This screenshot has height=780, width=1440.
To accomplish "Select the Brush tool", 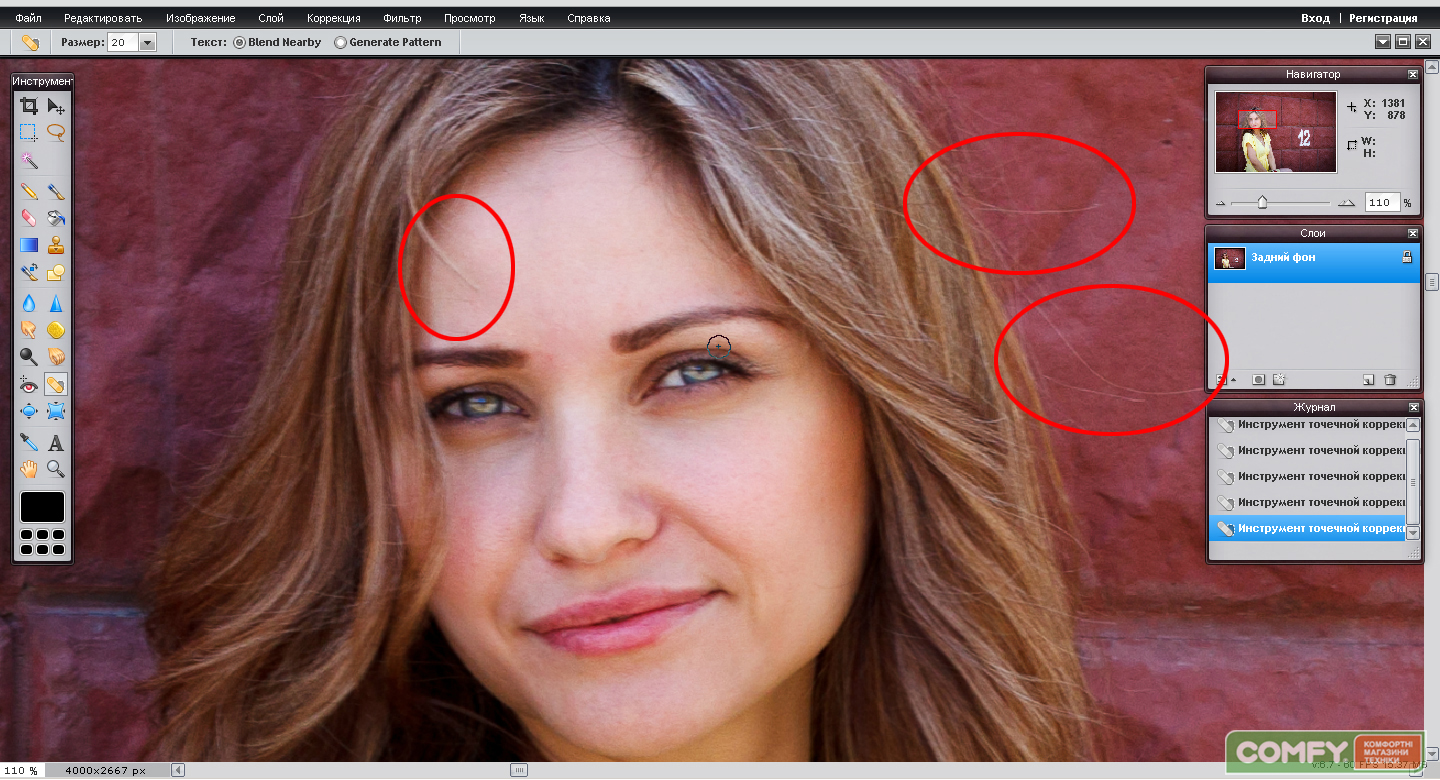I will point(56,190).
